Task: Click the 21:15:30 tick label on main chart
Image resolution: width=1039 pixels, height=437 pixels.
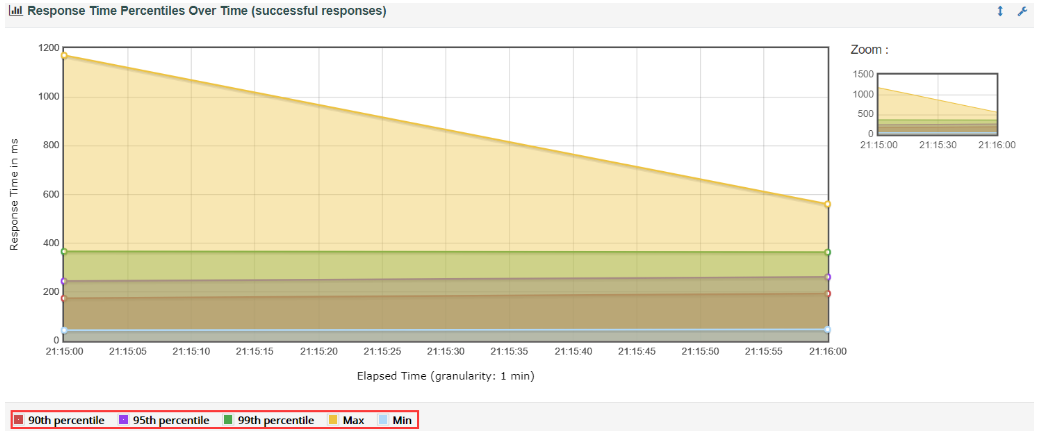Action: pos(445,351)
